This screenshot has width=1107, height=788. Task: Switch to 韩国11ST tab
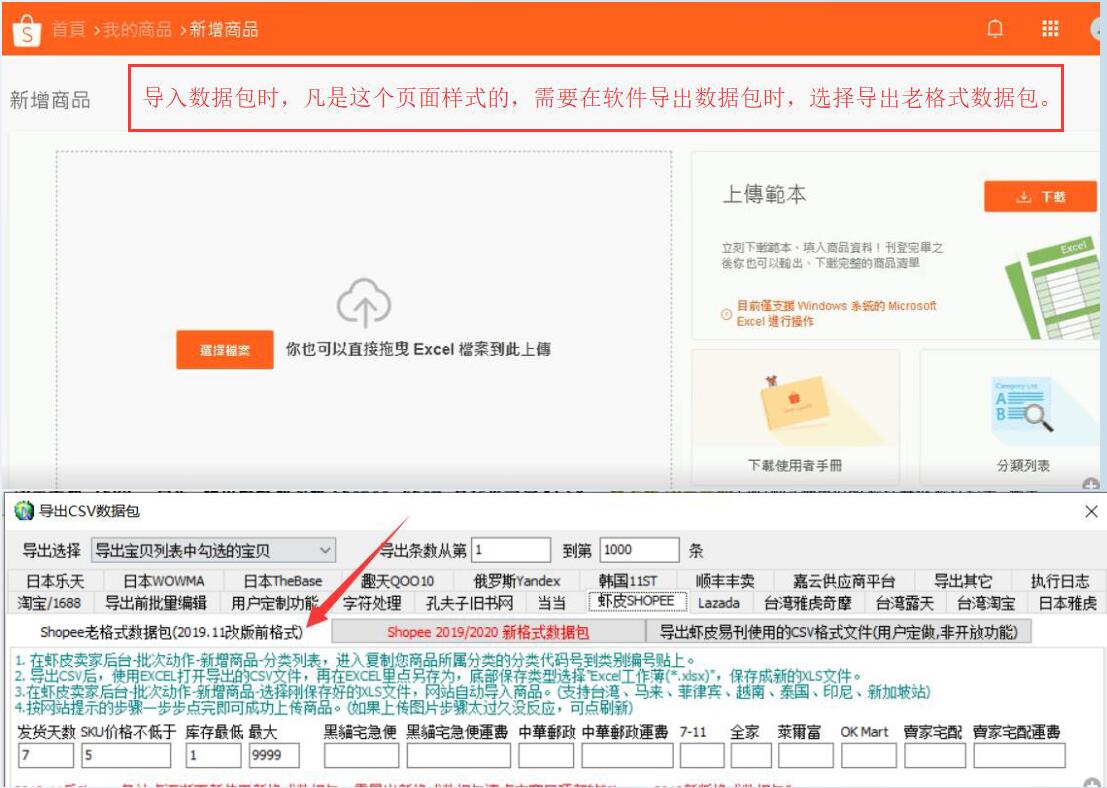pyautogui.click(x=628, y=581)
